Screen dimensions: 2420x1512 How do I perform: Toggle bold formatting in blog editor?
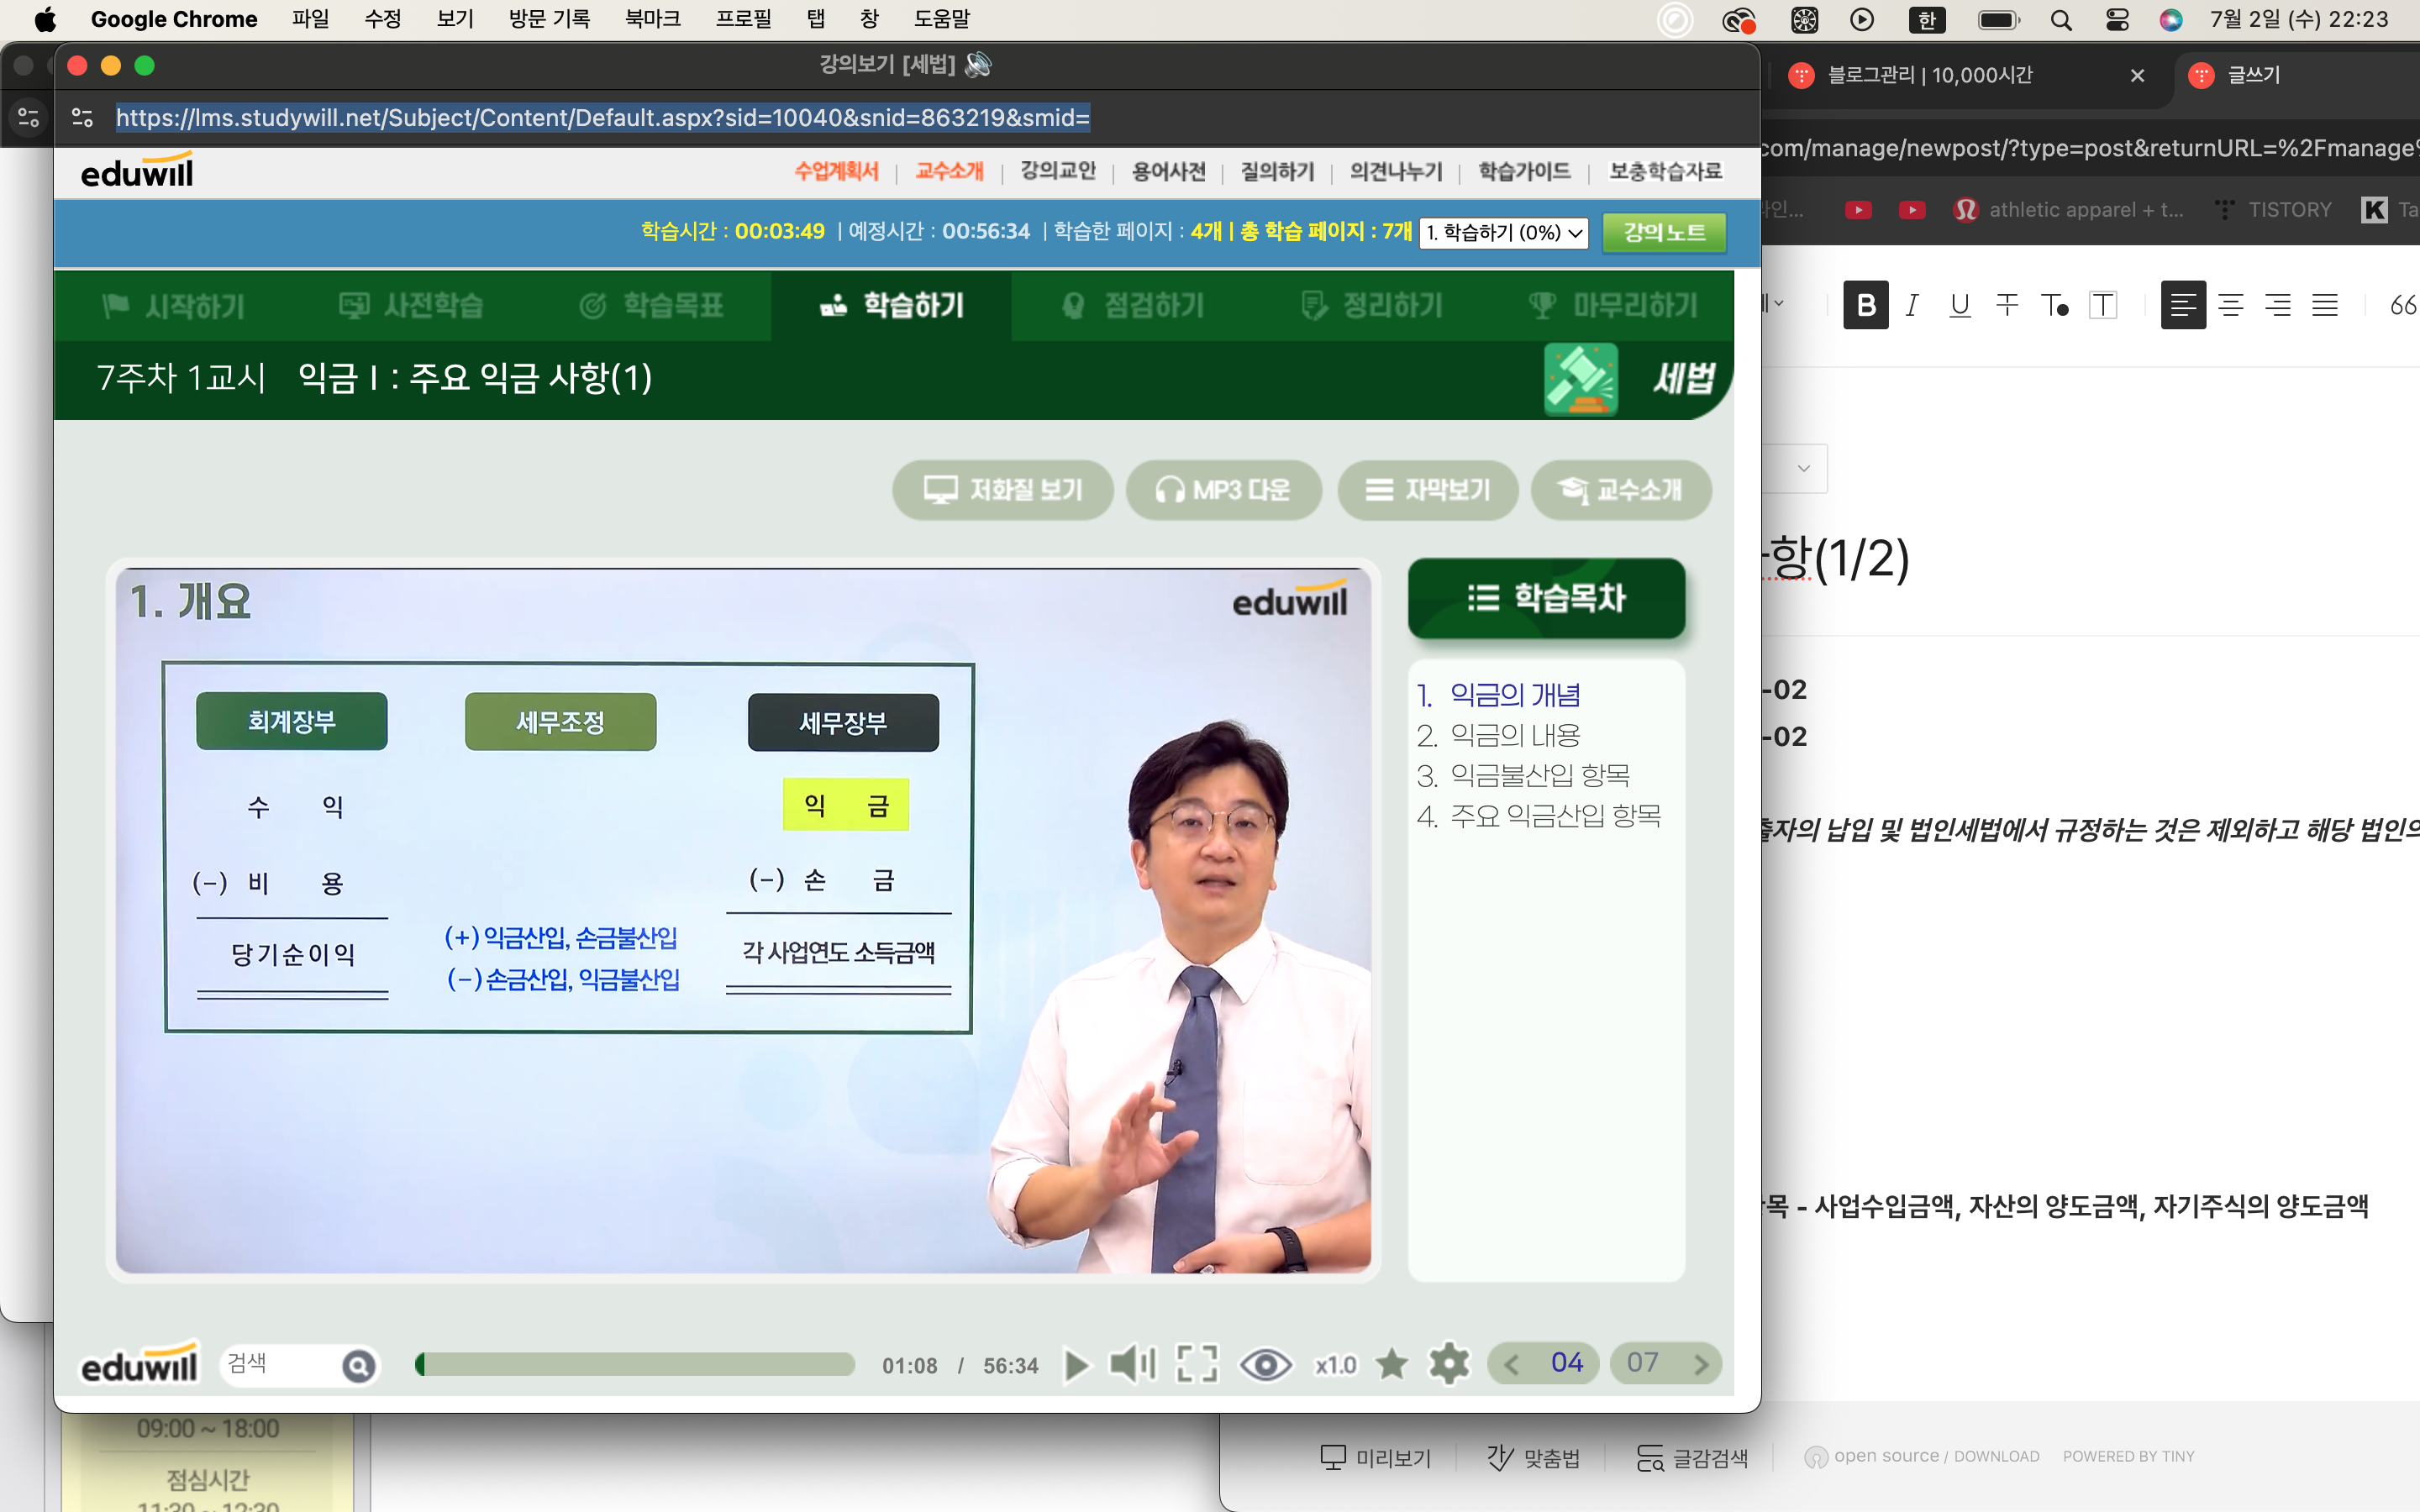[x=1866, y=305]
